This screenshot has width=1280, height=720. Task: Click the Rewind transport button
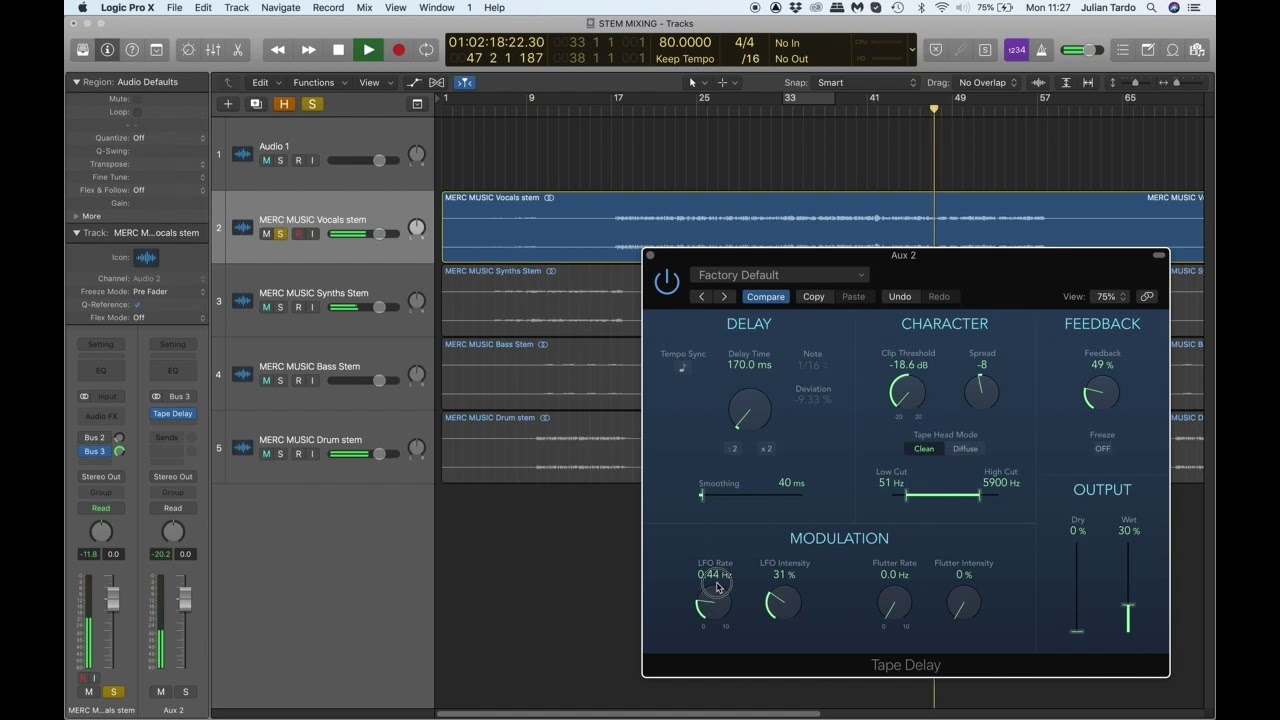[278, 50]
